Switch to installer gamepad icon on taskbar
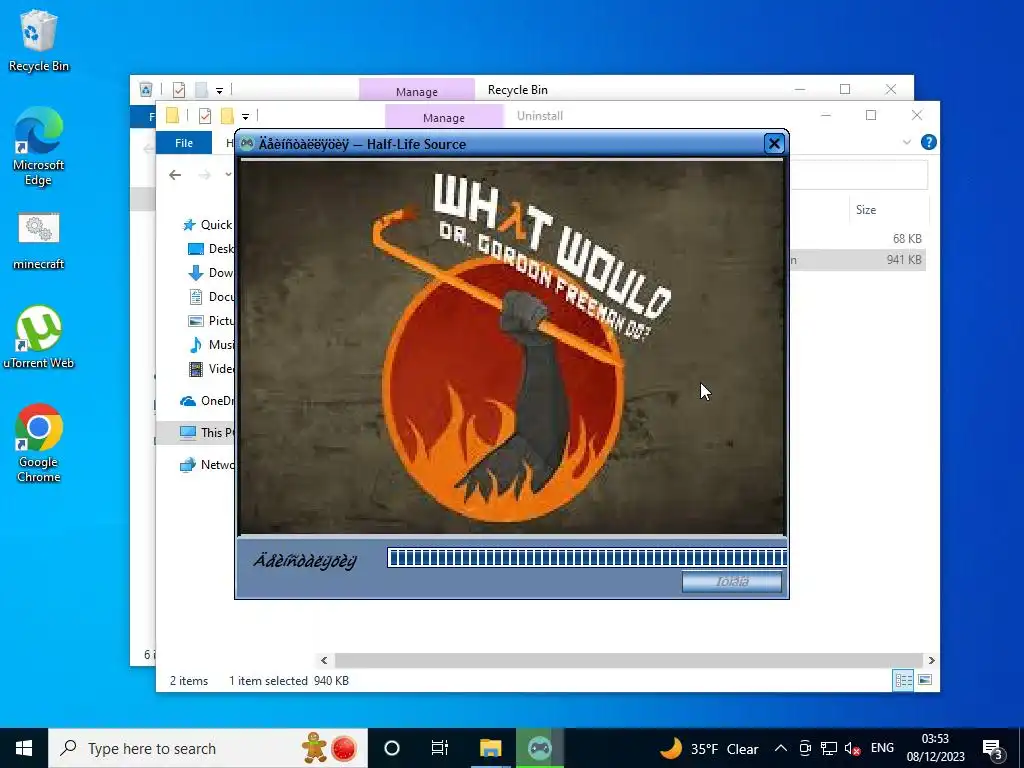 coord(539,748)
